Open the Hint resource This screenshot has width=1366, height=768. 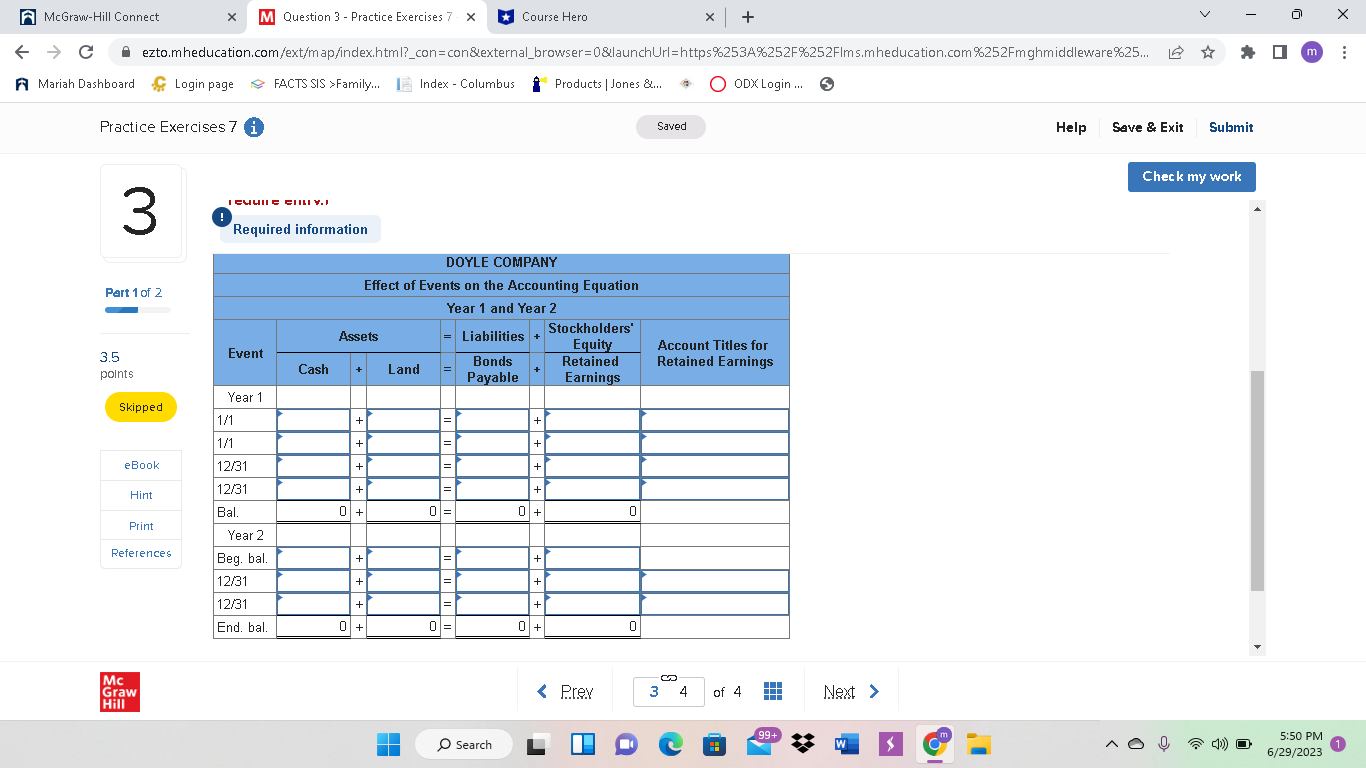pos(141,495)
